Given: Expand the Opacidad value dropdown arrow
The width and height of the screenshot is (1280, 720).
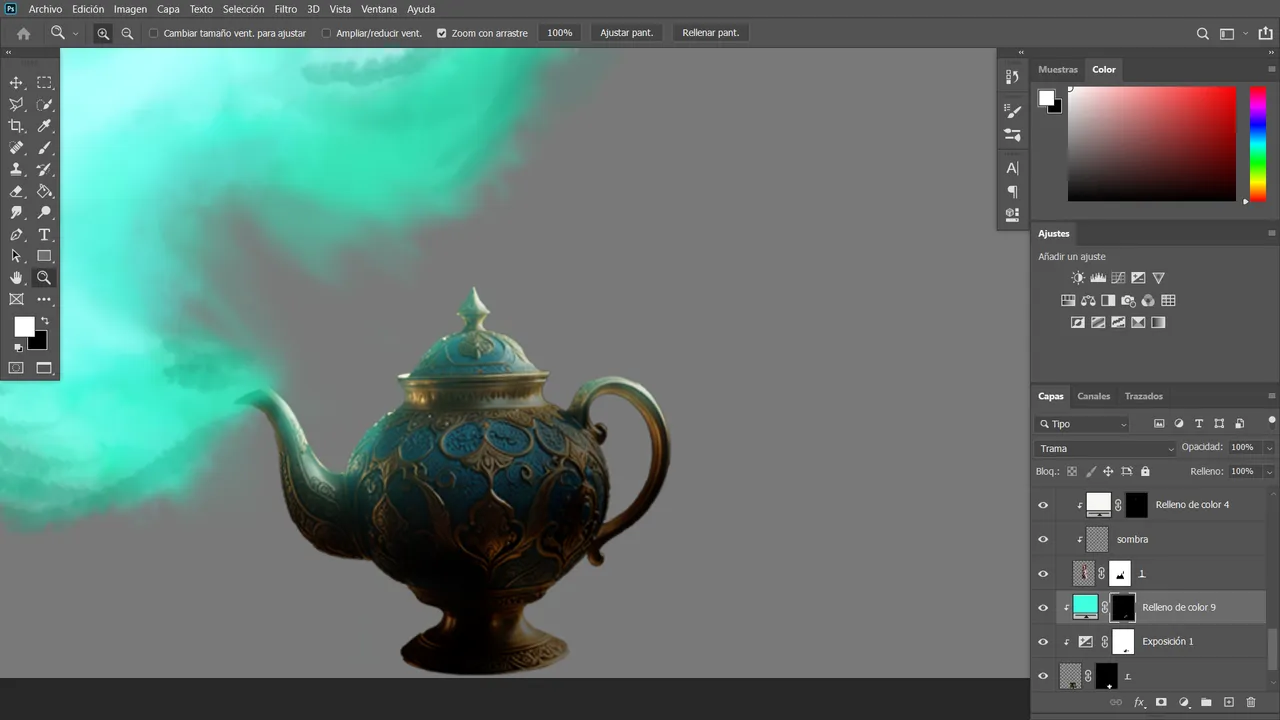Looking at the screenshot, I should pos(1269,448).
